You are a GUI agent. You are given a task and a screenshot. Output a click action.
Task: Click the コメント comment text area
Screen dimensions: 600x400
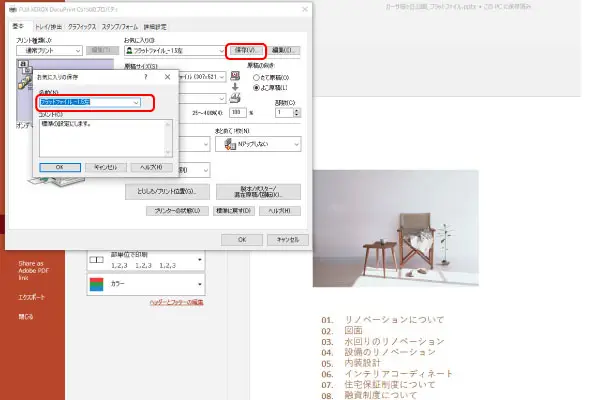tap(103, 138)
